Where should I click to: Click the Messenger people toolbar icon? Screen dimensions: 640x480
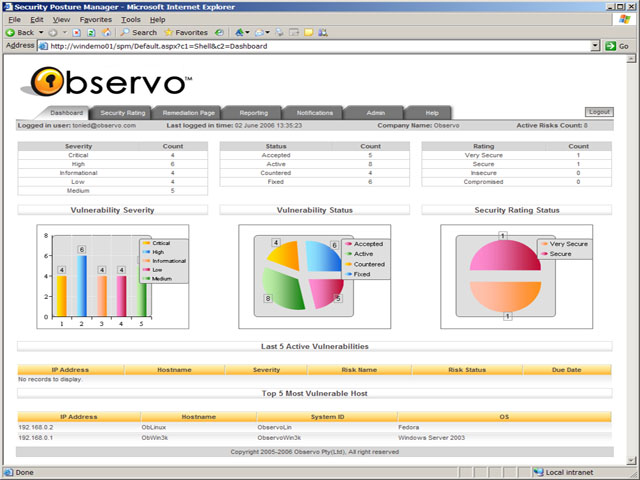pos(323,33)
